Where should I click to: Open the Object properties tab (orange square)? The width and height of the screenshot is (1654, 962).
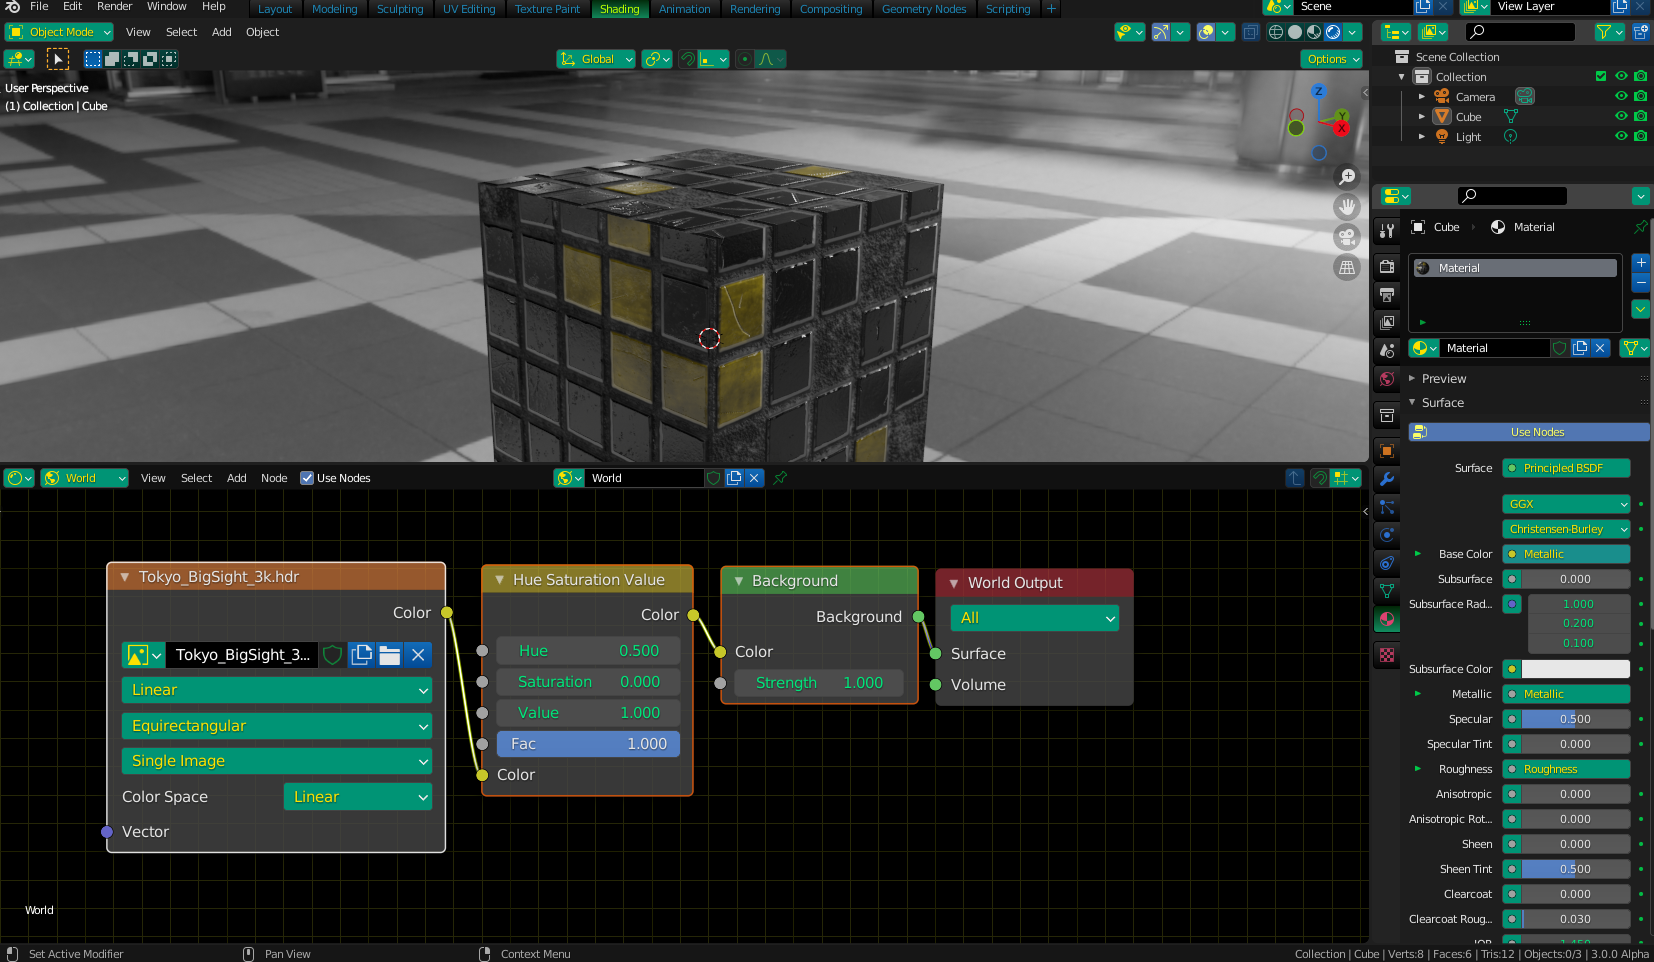tap(1387, 451)
